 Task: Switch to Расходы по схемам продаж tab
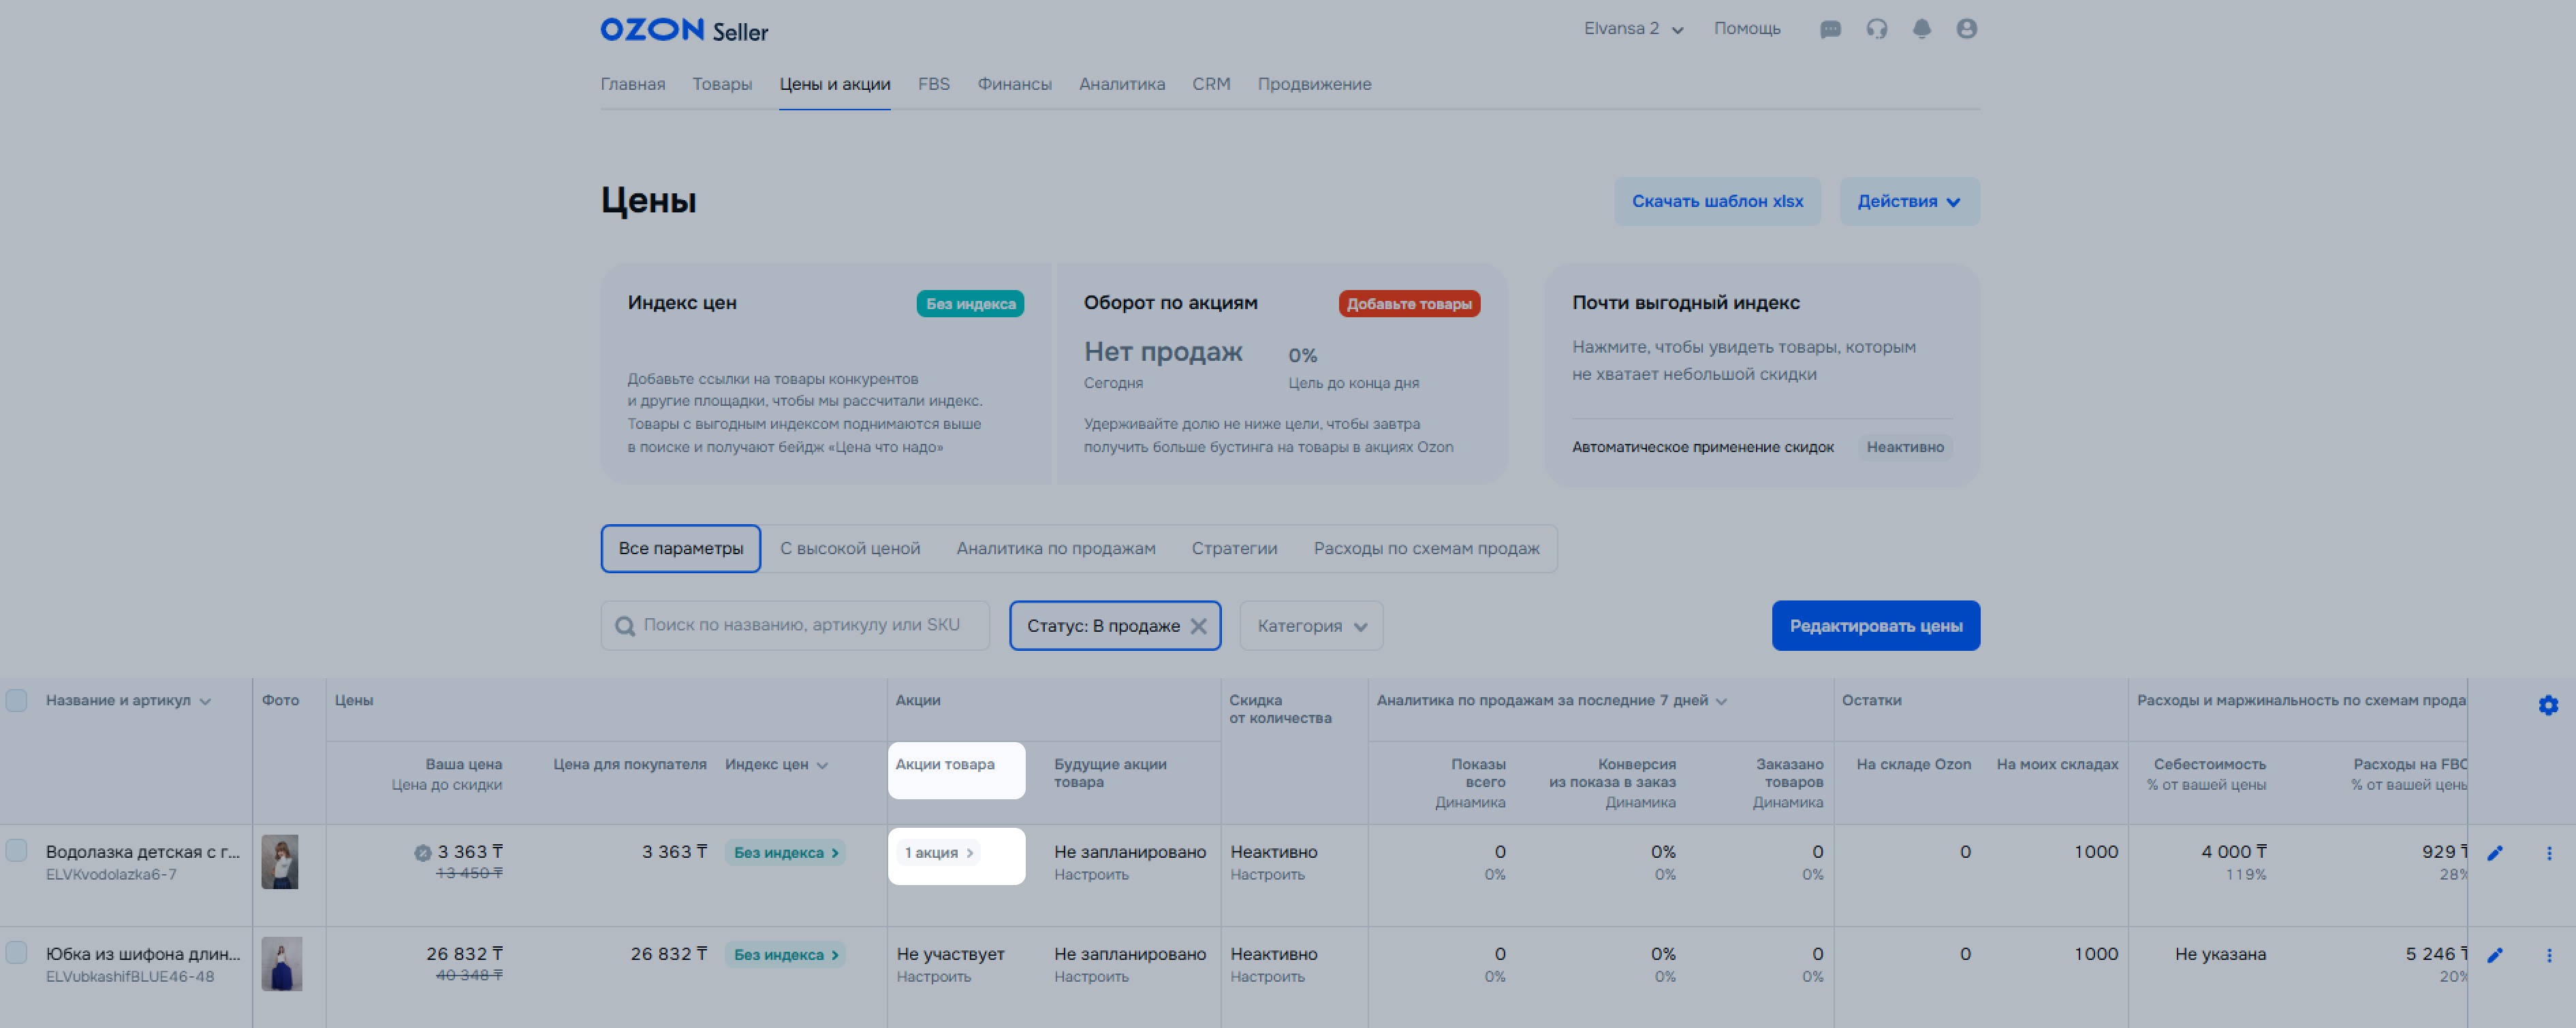click(x=1426, y=549)
